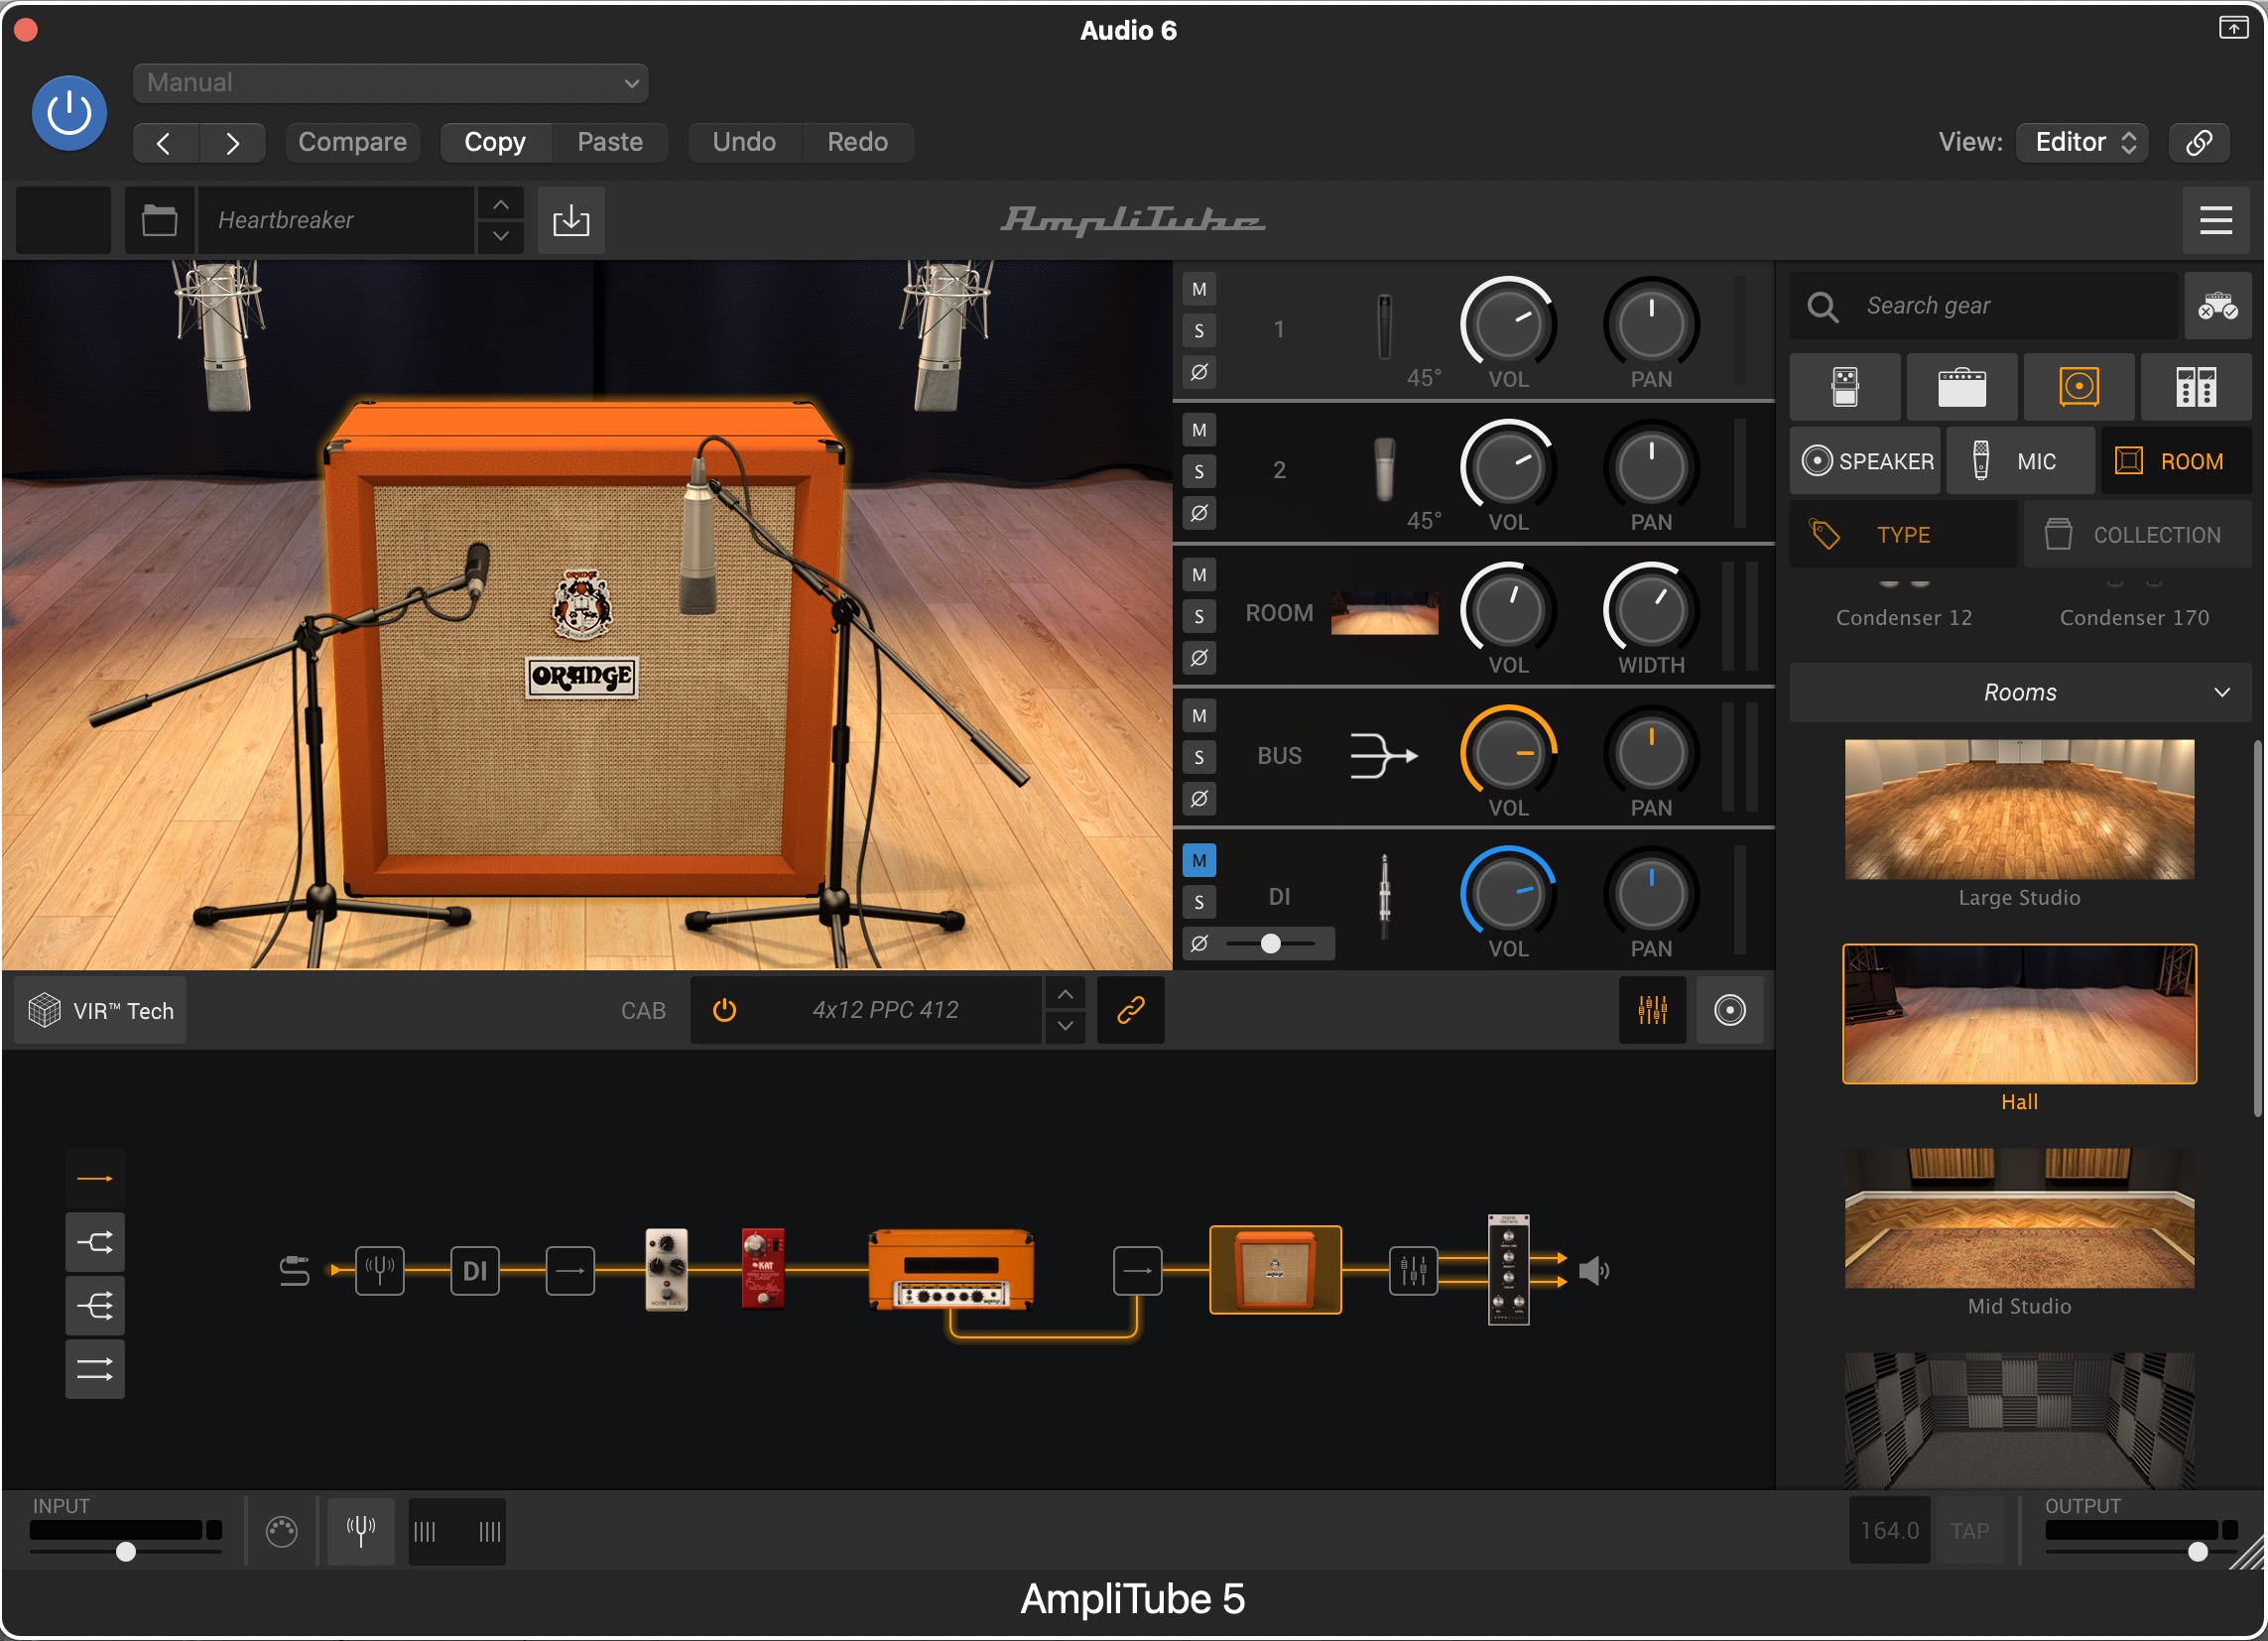Mute mic channel 1
The width and height of the screenshot is (2268, 1641).
pos(1199,290)
